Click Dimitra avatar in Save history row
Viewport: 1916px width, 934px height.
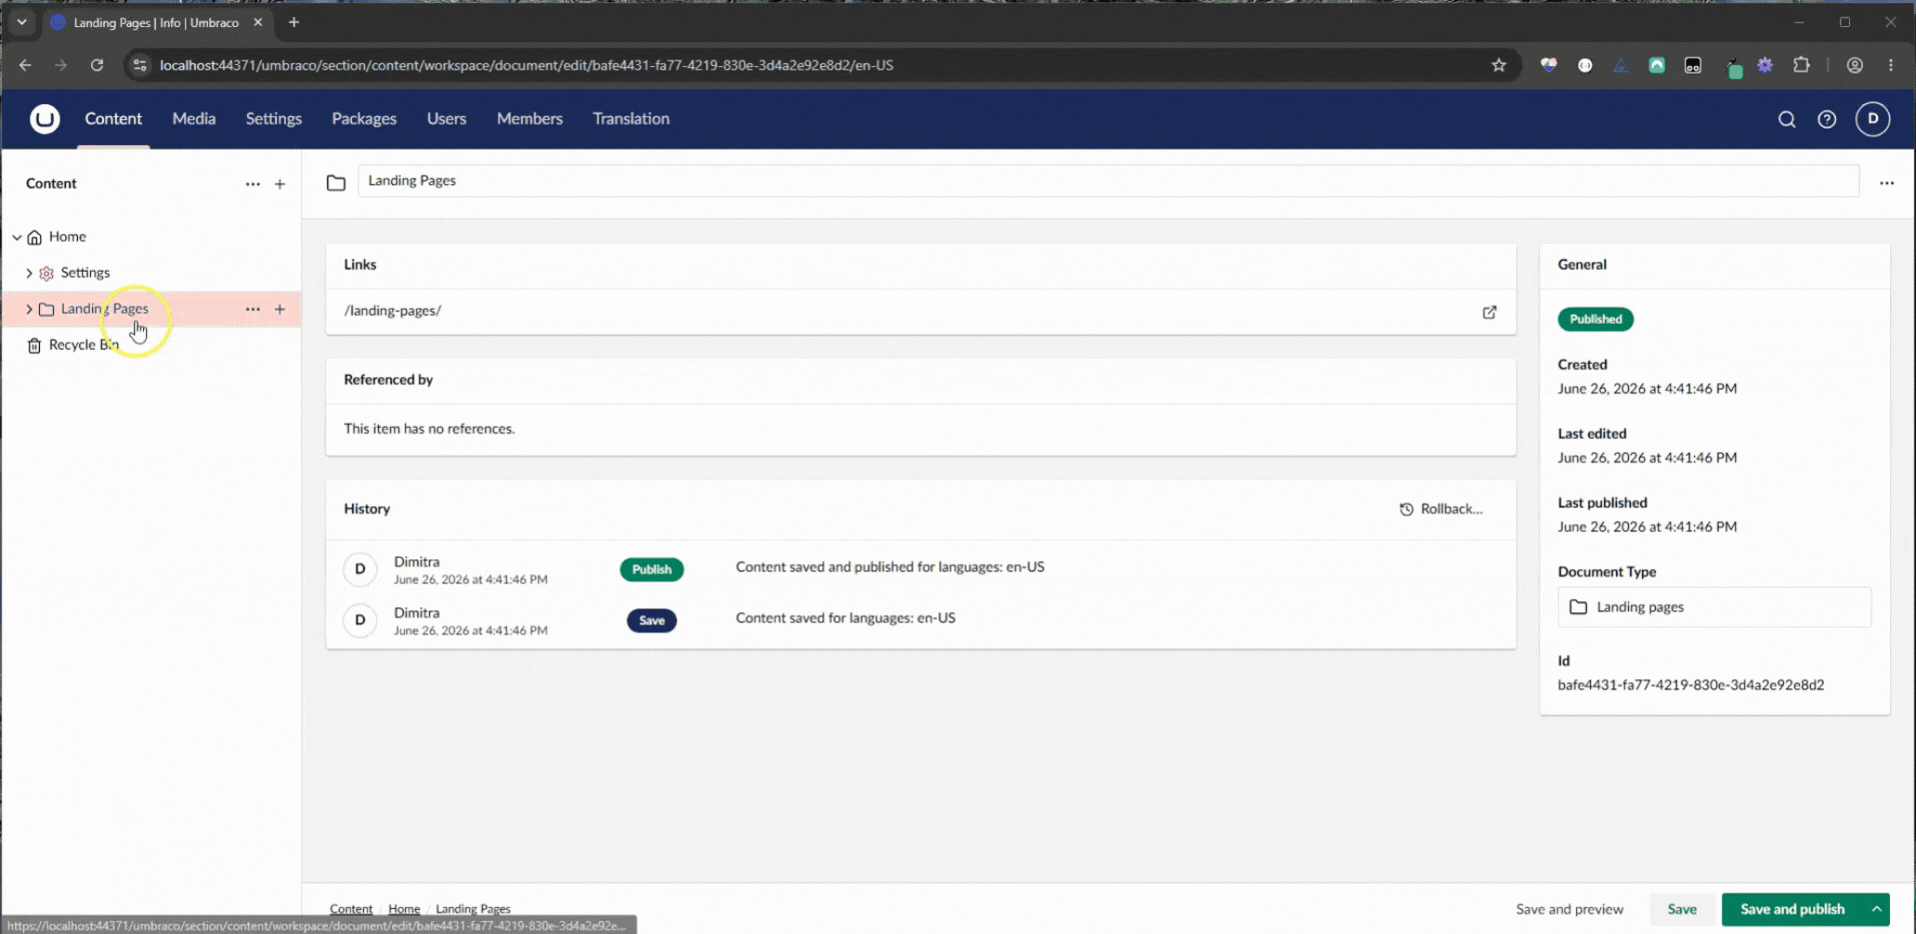point(360,620)
